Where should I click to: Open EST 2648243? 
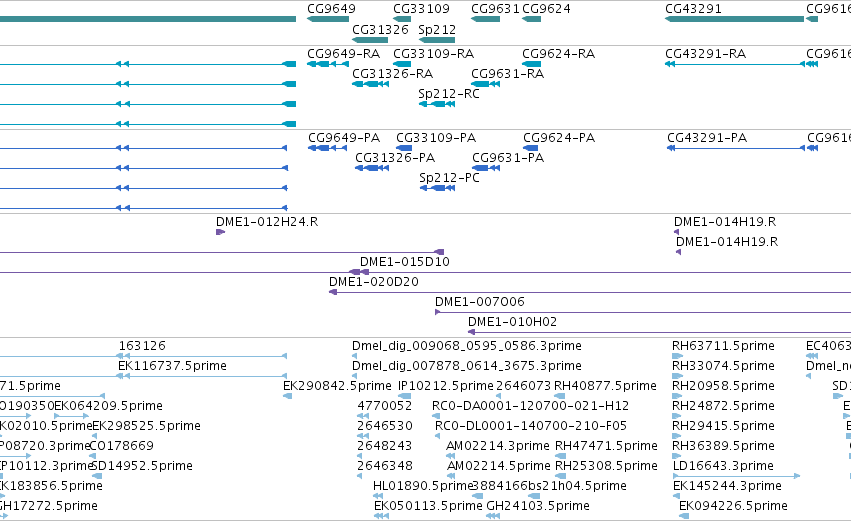[384, 447]
